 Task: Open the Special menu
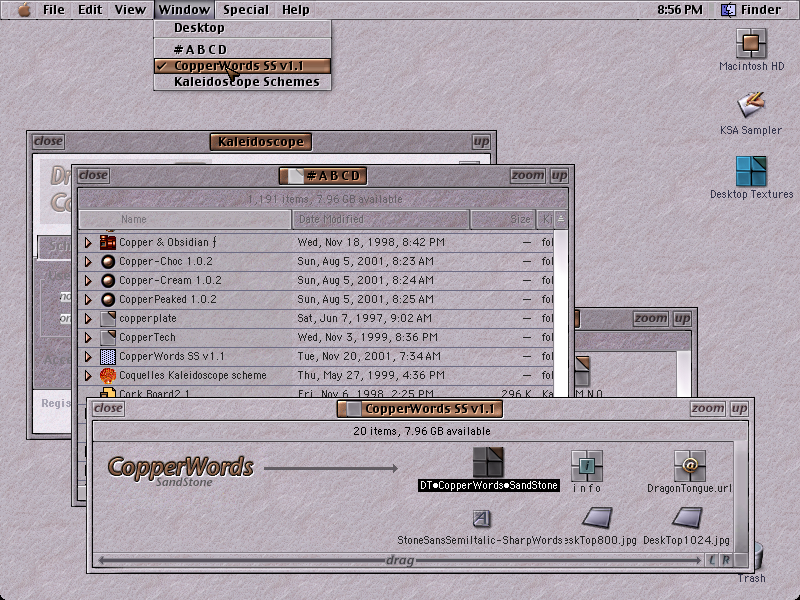[x=245, y=10]
